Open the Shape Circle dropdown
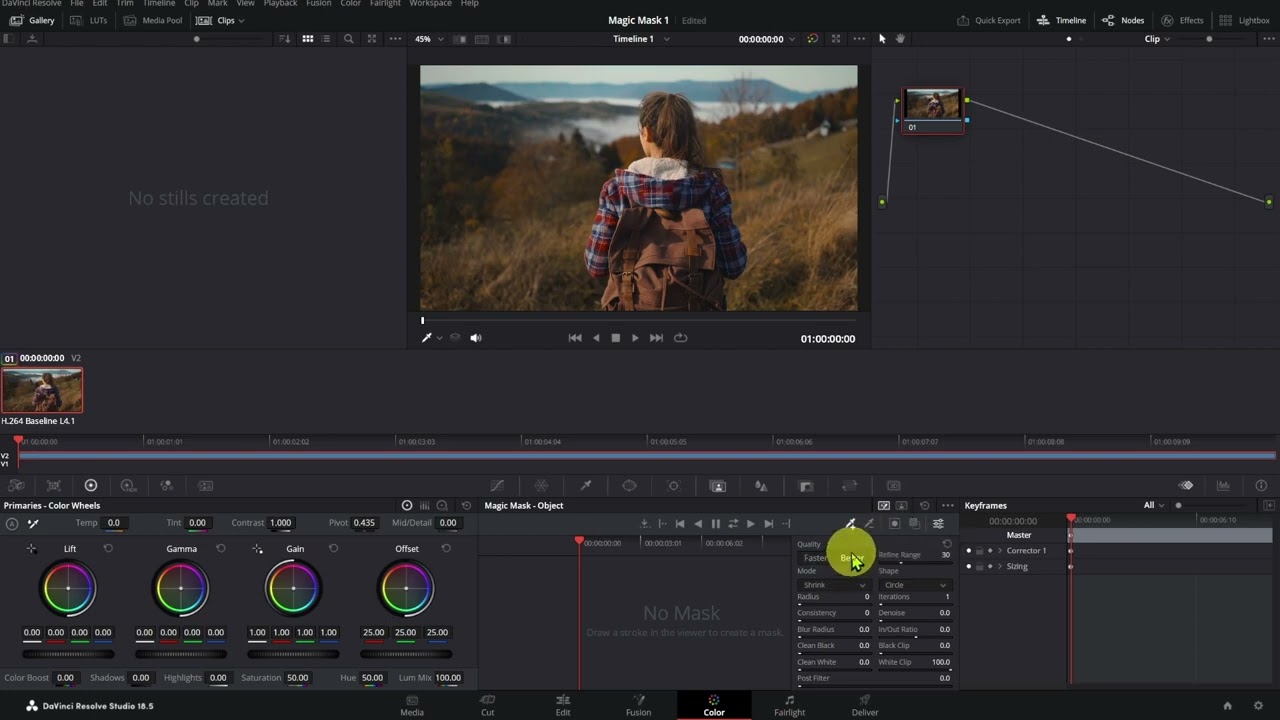 click(914, 585)
